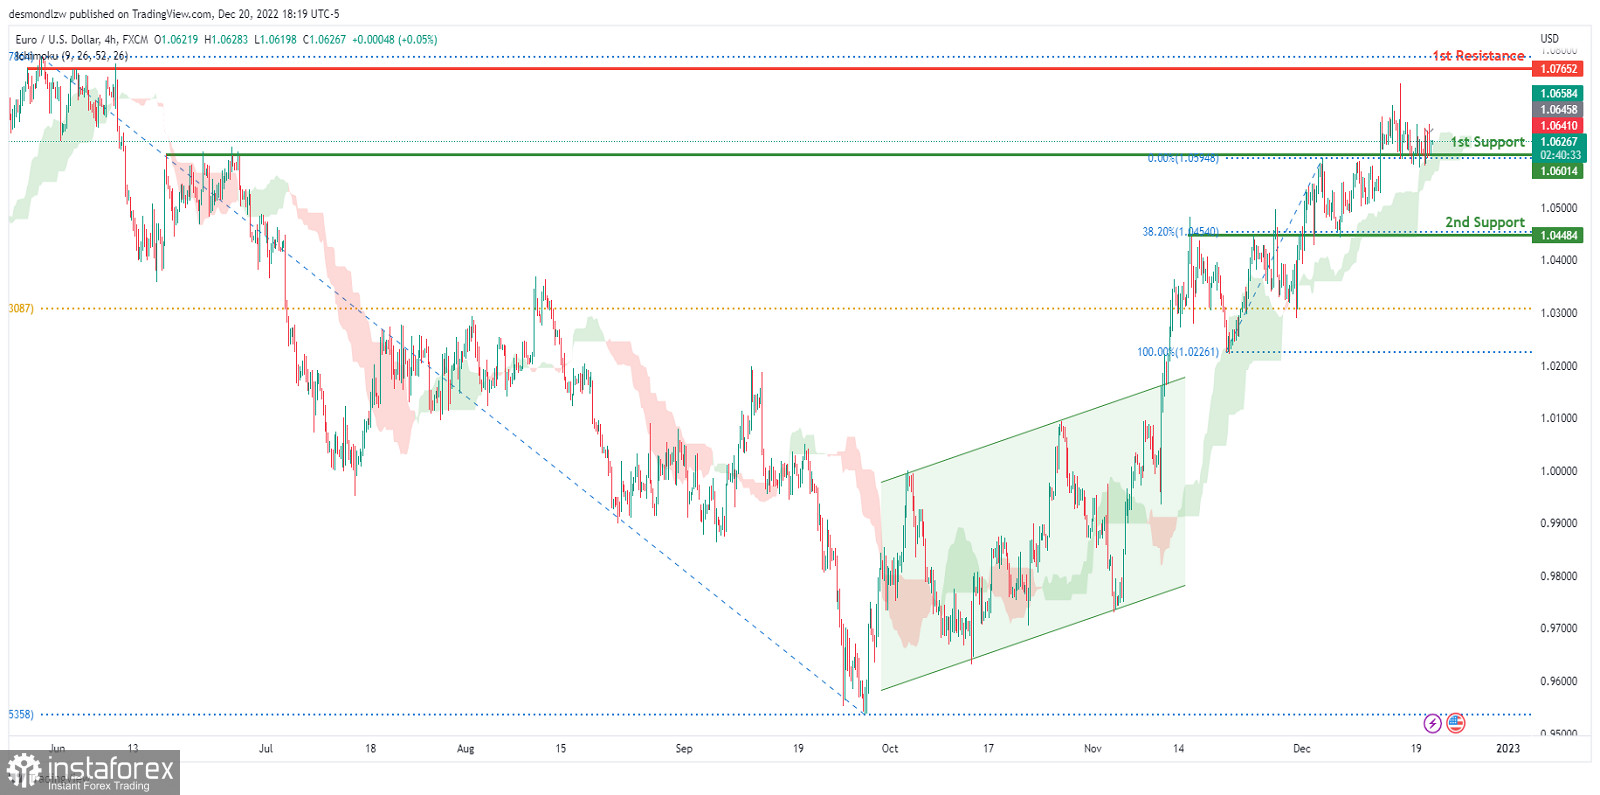Click the Nov date on time axis
The width and height of the screenshot is (1600, 795).
point(1093,748)
